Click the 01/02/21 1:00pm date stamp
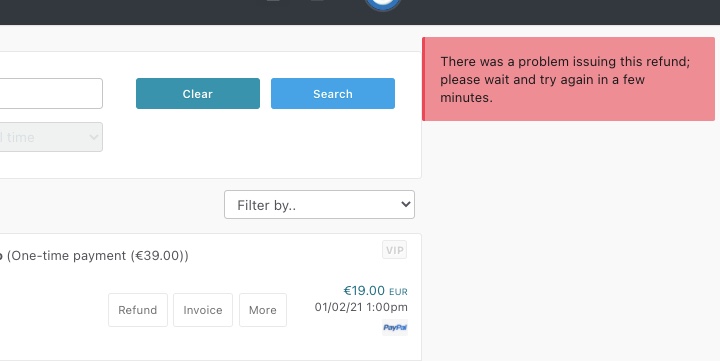This screenshot has width=720, height=361. (x=361, y=307)
